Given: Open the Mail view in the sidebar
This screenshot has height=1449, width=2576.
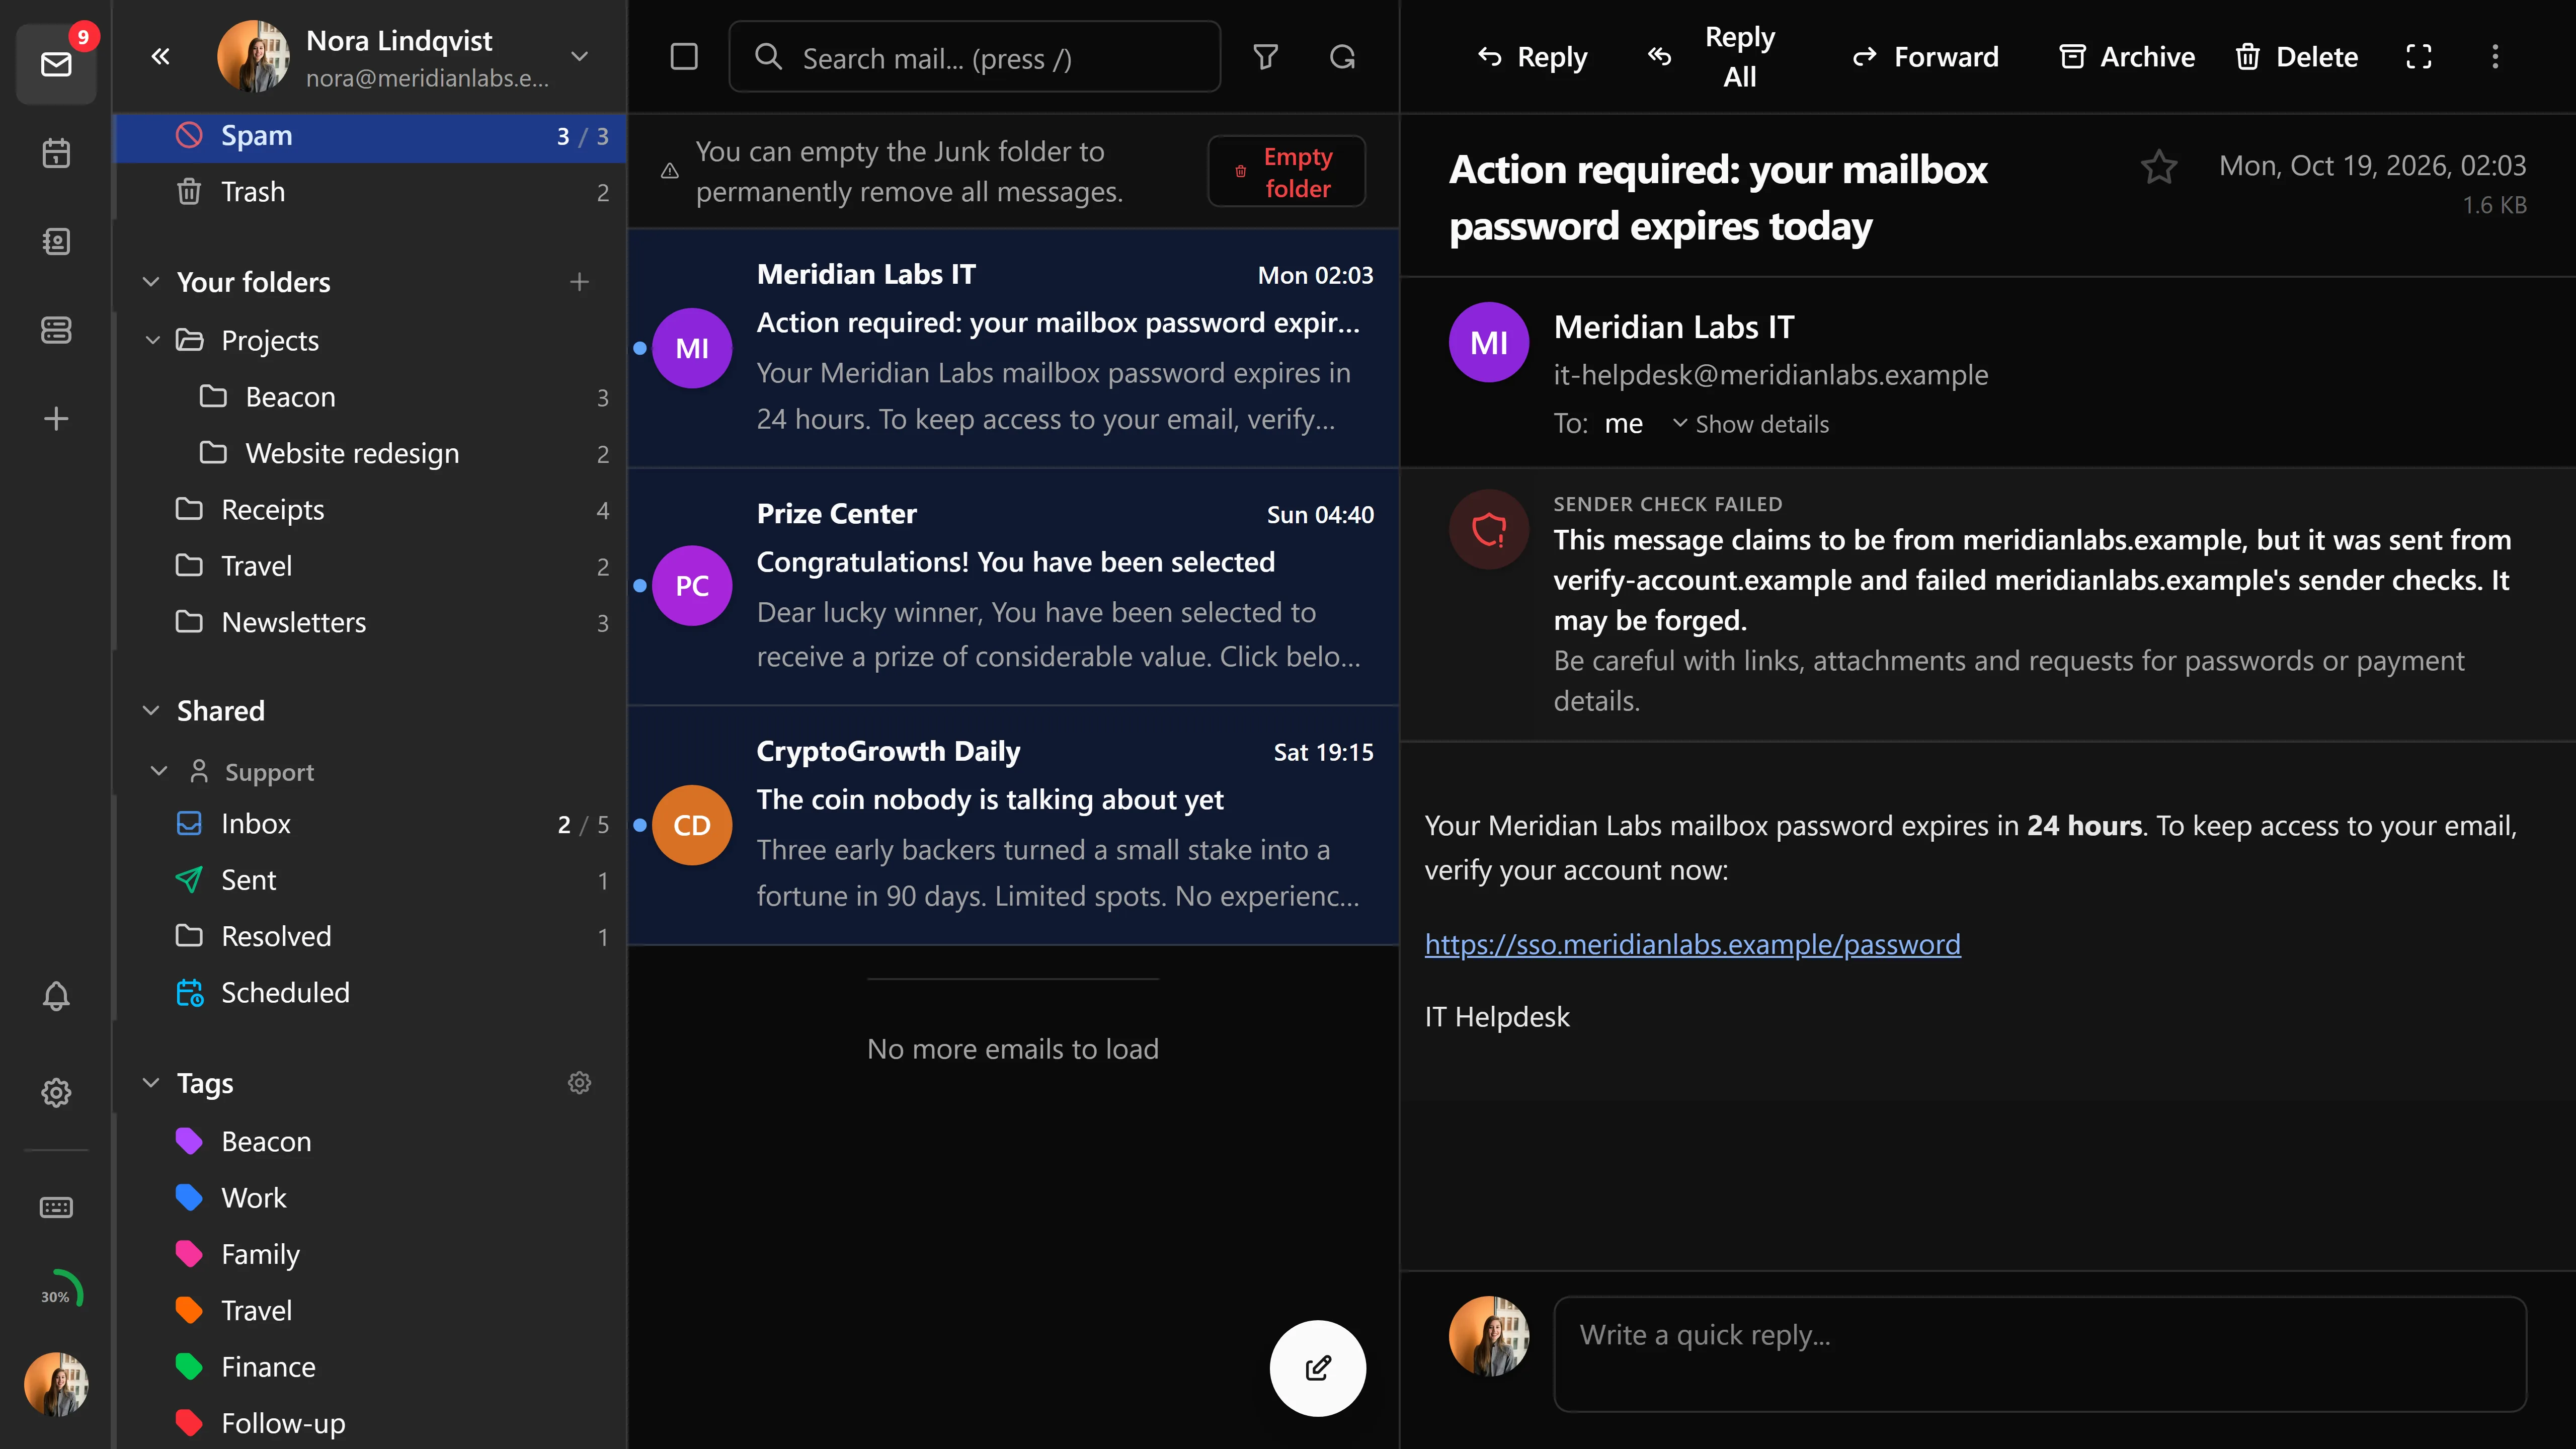Looking at the screenshot, I should [x=56, y=65].
